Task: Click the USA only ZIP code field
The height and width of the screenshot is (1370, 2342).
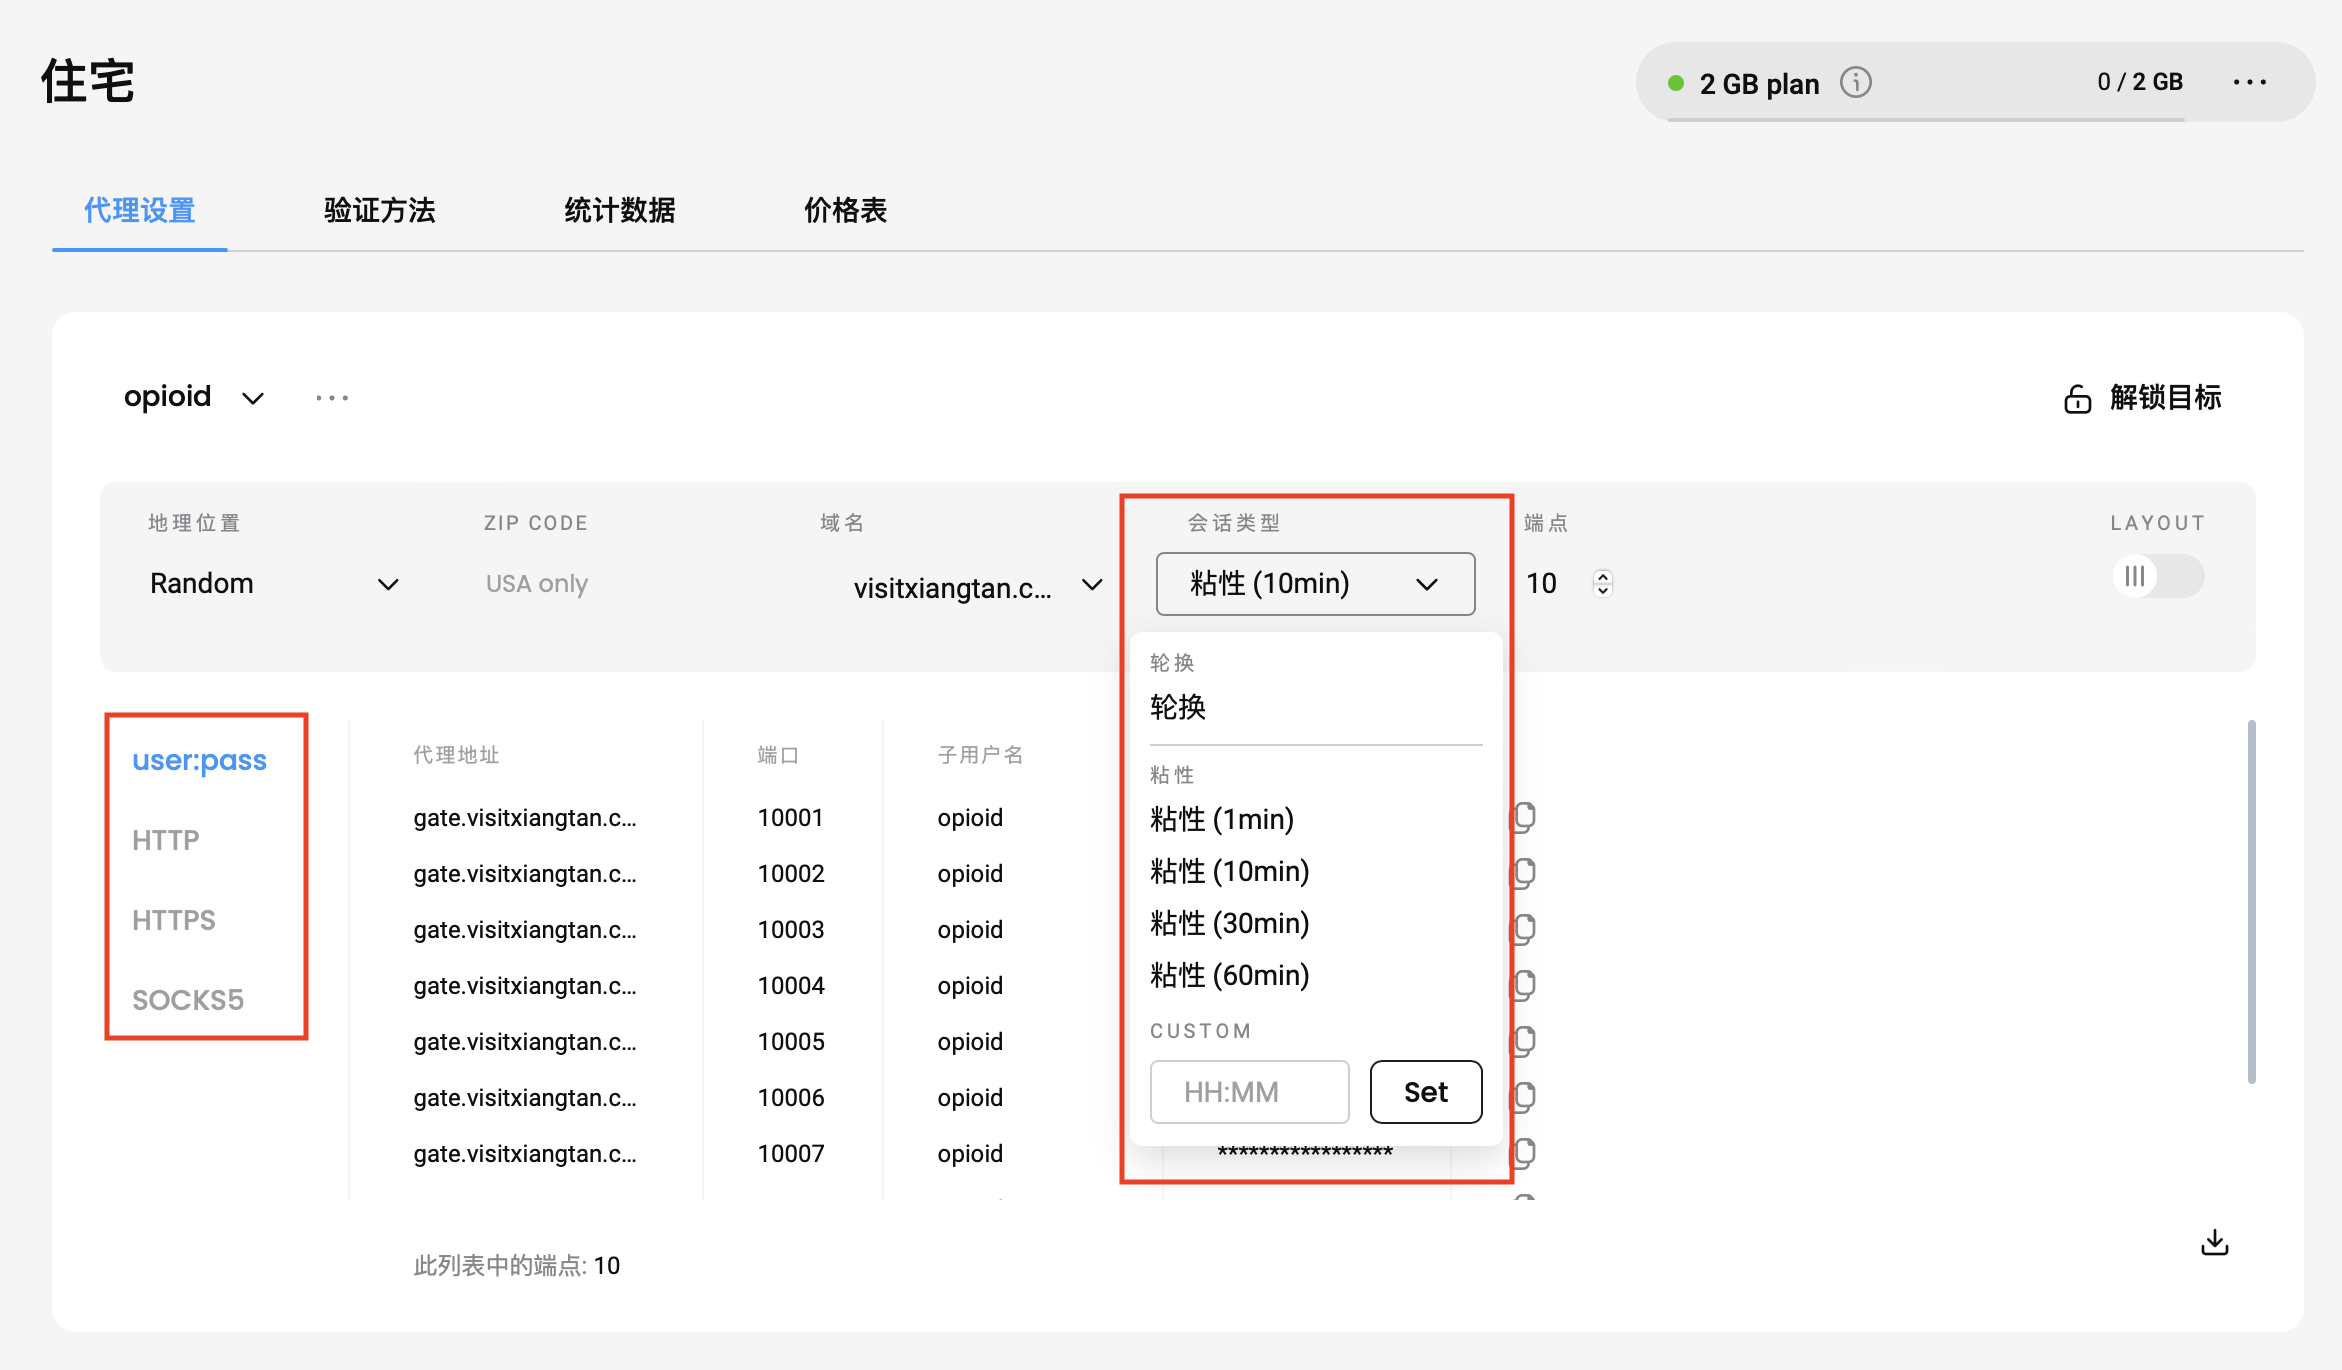Action: coord(537,584)
